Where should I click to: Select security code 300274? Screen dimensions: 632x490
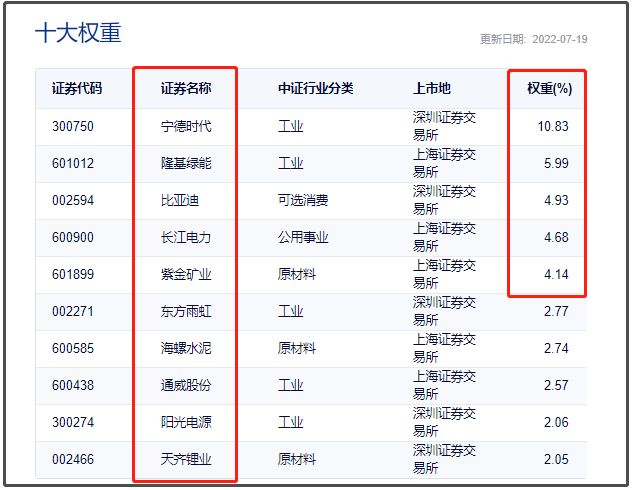coord(73,422)
